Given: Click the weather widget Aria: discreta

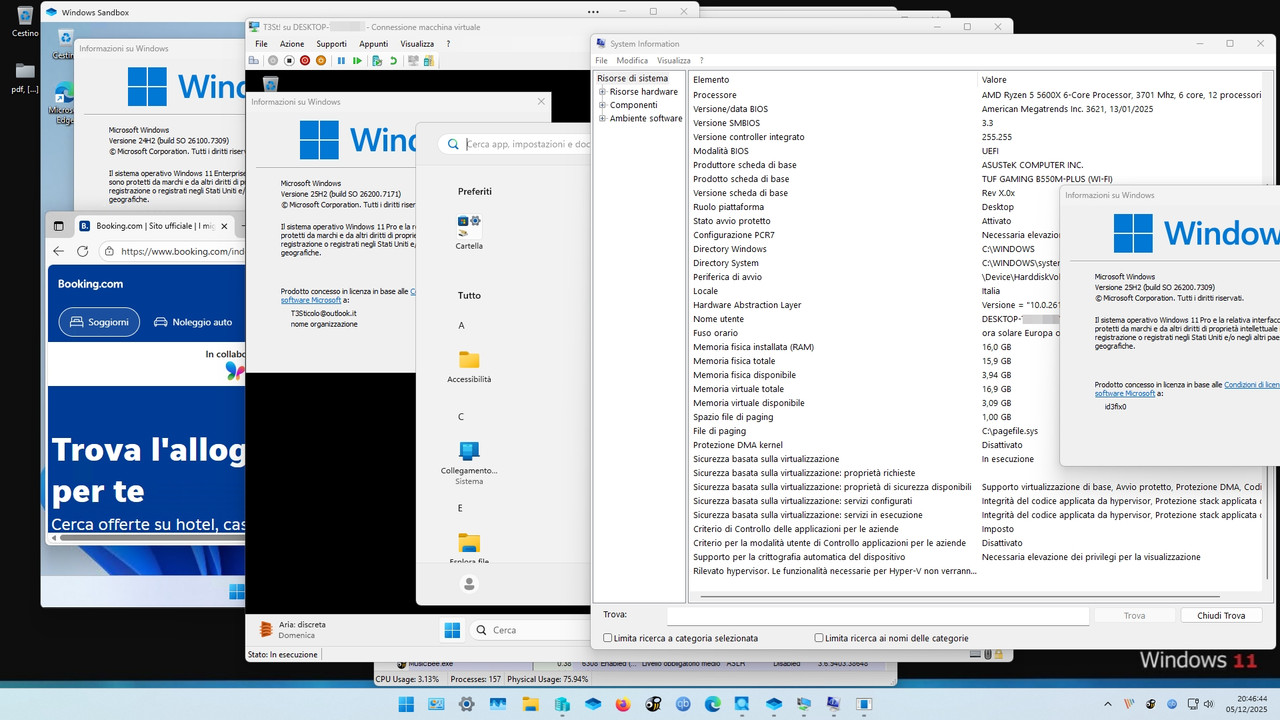Looking at the screenshot, I should [x=292, y=630].
